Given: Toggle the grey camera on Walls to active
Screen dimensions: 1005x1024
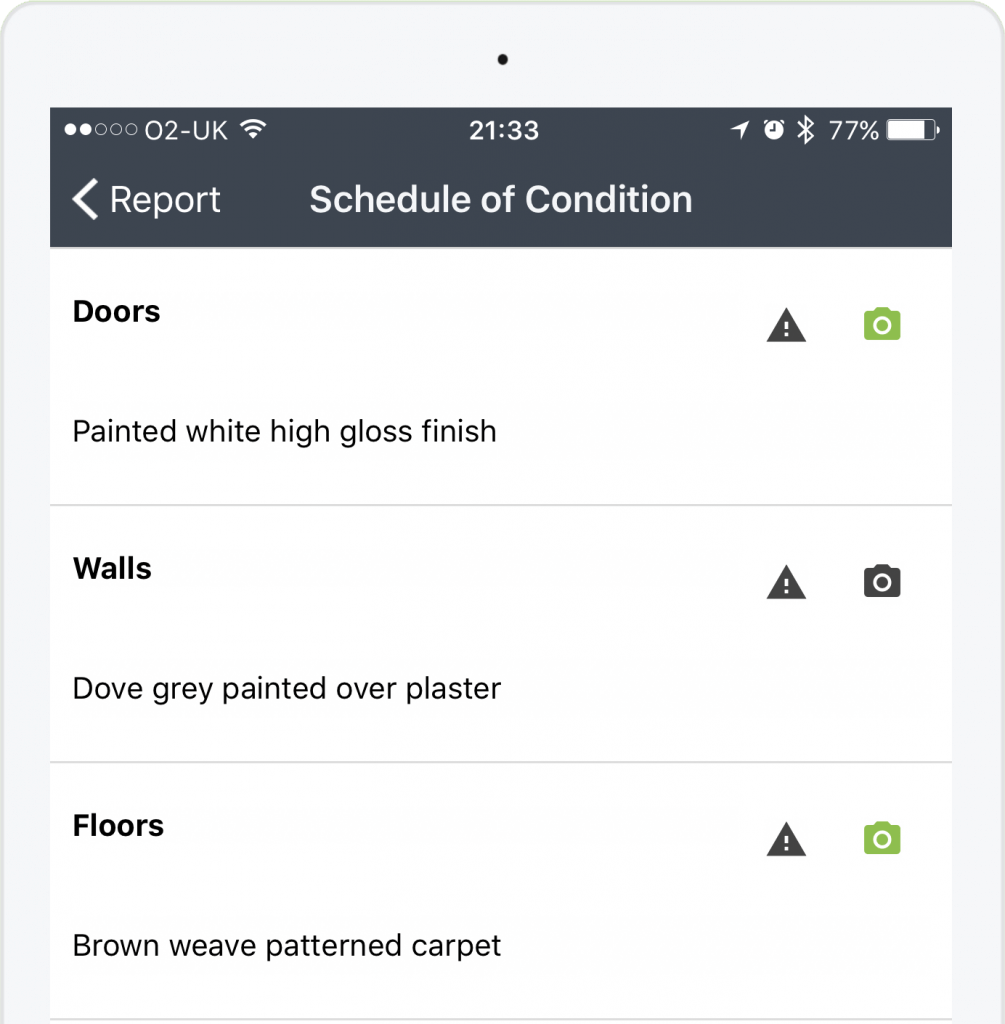Looking at the screenshot, I should tap(881, 581).
